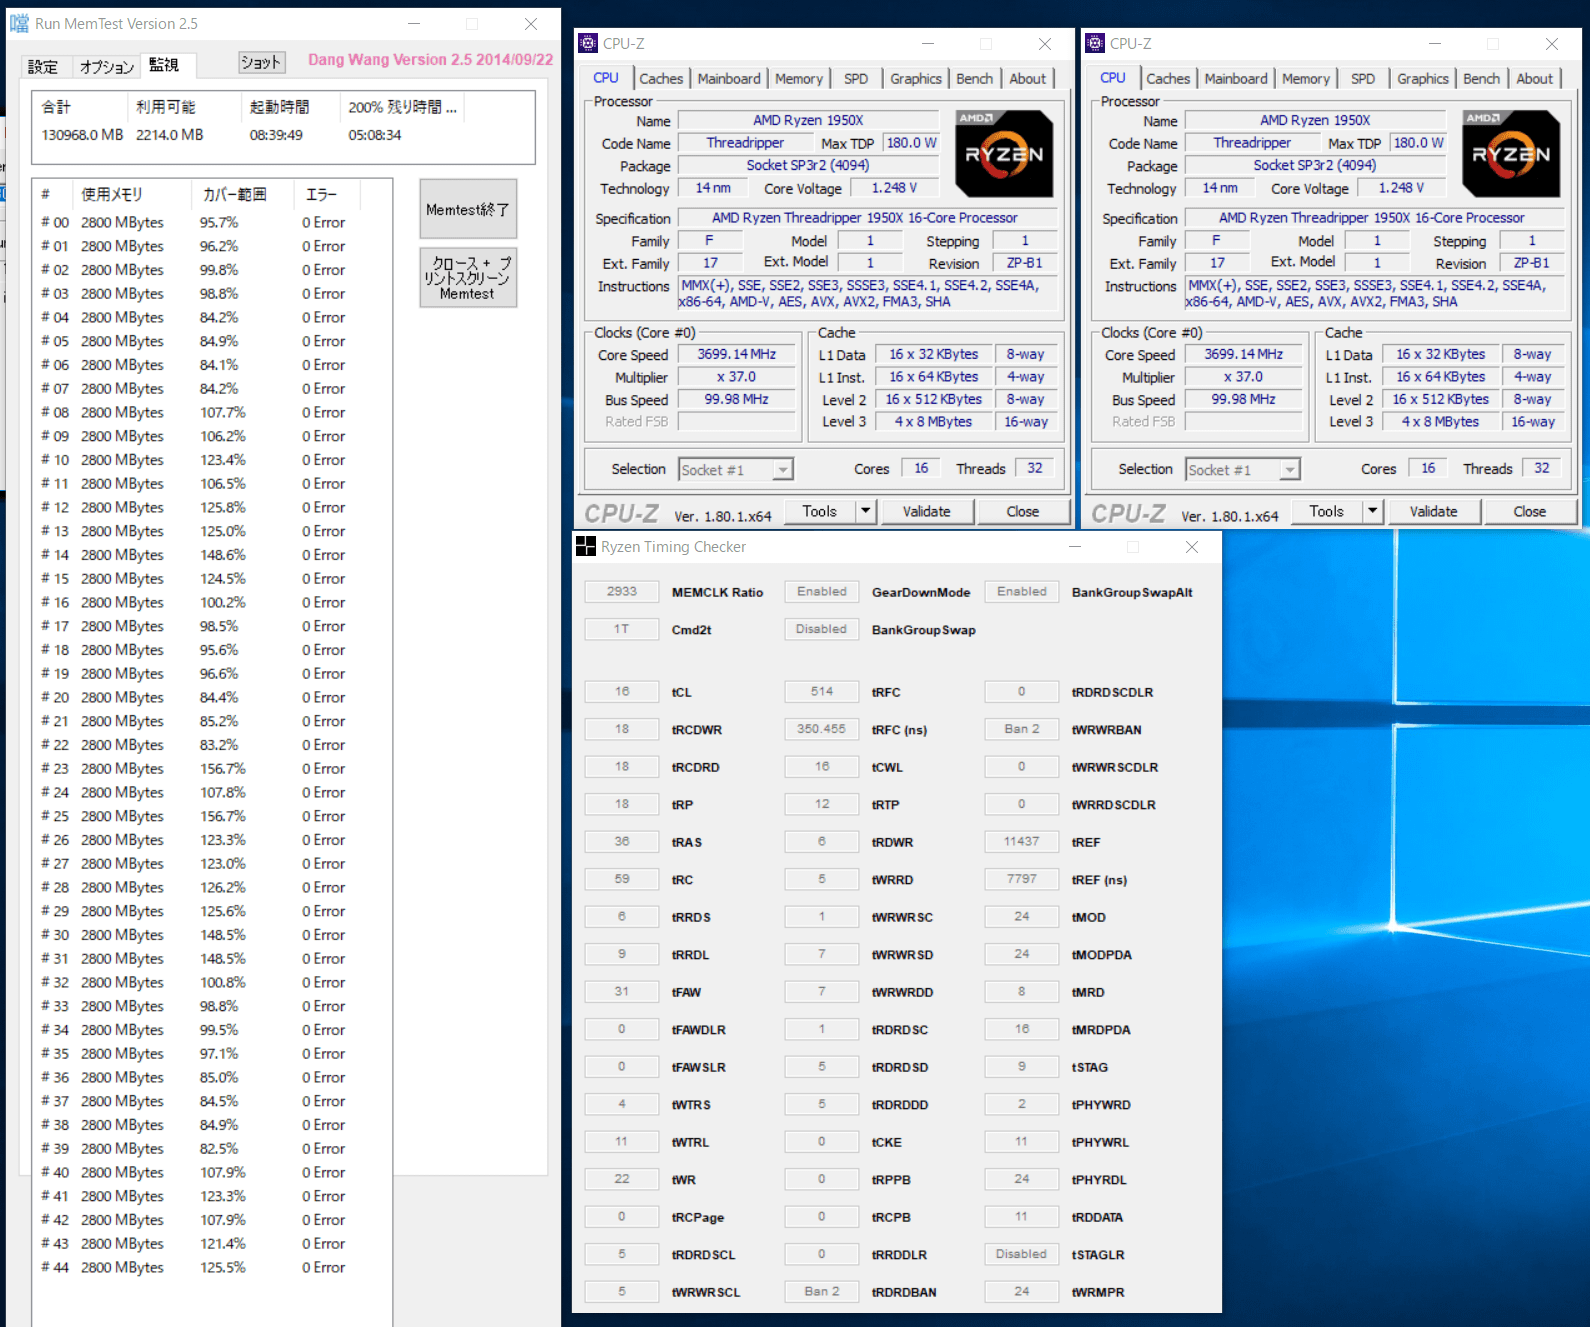Image resolution: width=1590 pixels, height=1327 pixels.
Task: Minimize the Run MemTest window
Action: click(x=414, y=23)
